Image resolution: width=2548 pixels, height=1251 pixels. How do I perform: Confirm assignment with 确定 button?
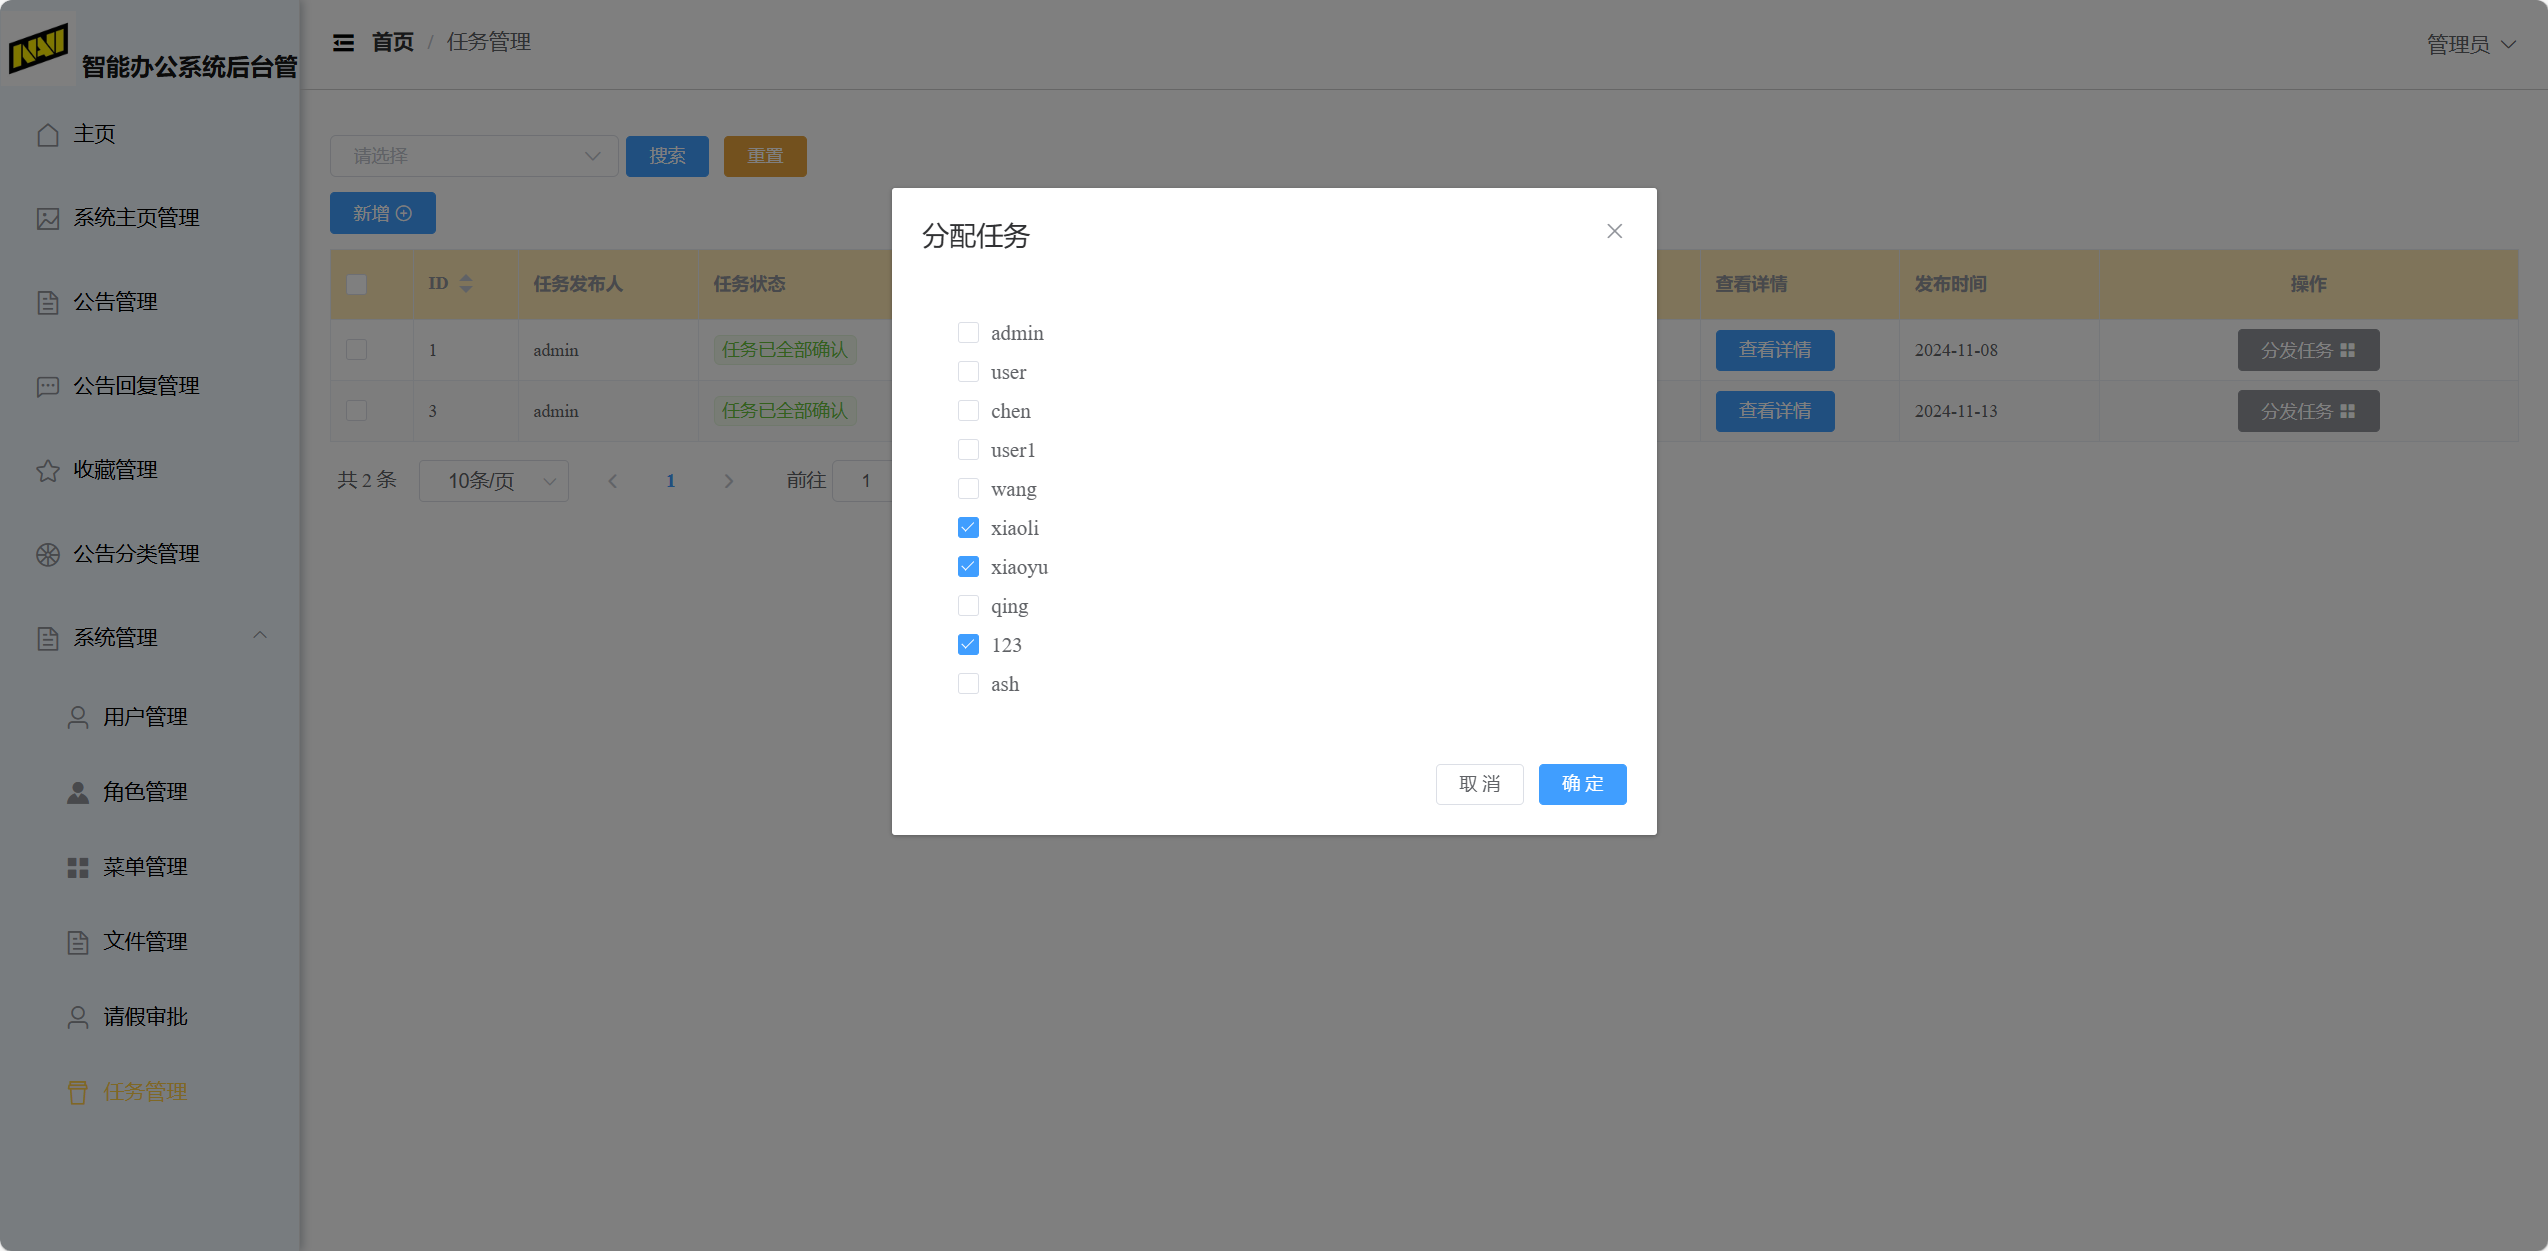1582,784
